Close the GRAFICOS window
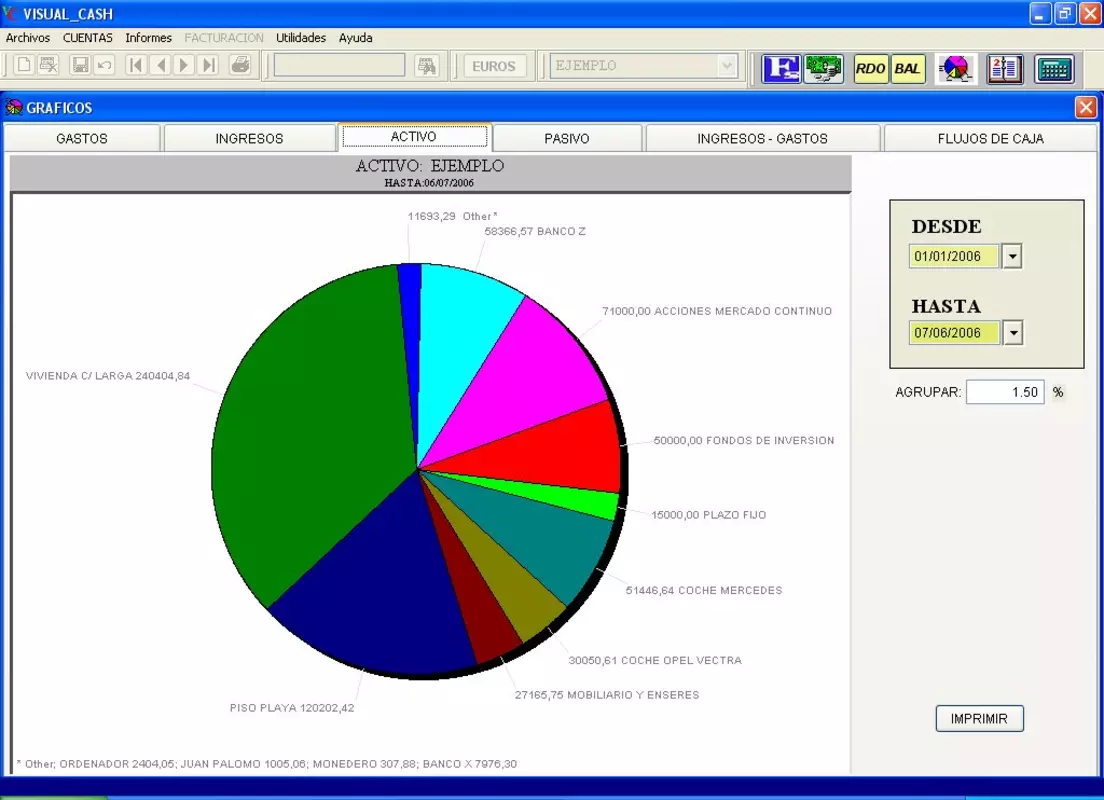This screenshot has height=800, width=1104. (1086, 107)
